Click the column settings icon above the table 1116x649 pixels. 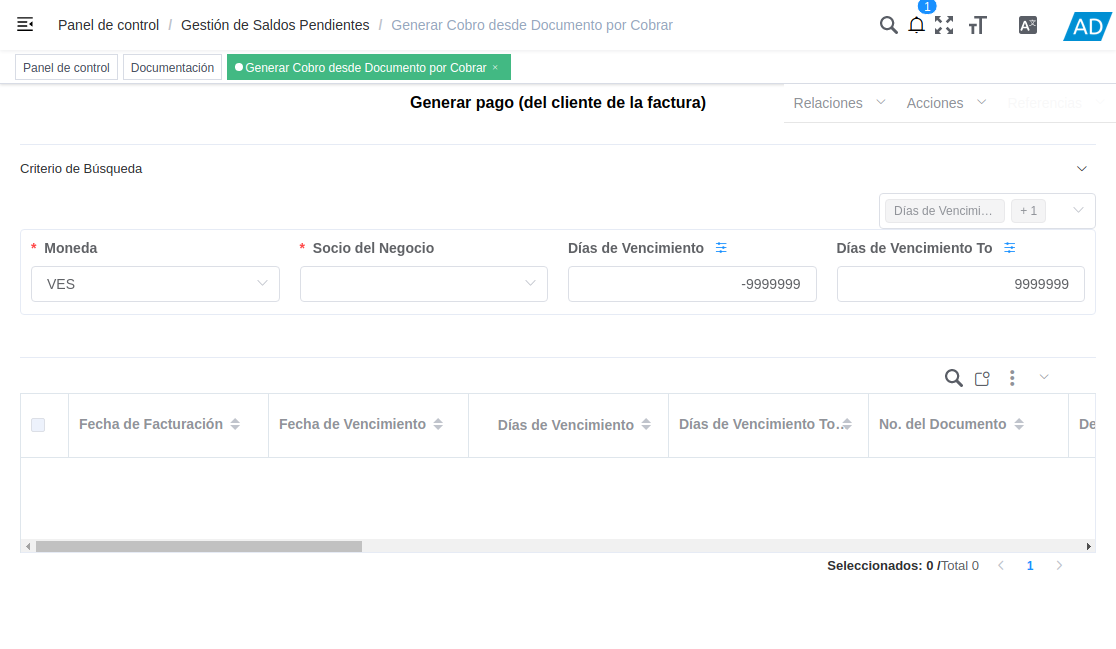click(x=981, y=378)
